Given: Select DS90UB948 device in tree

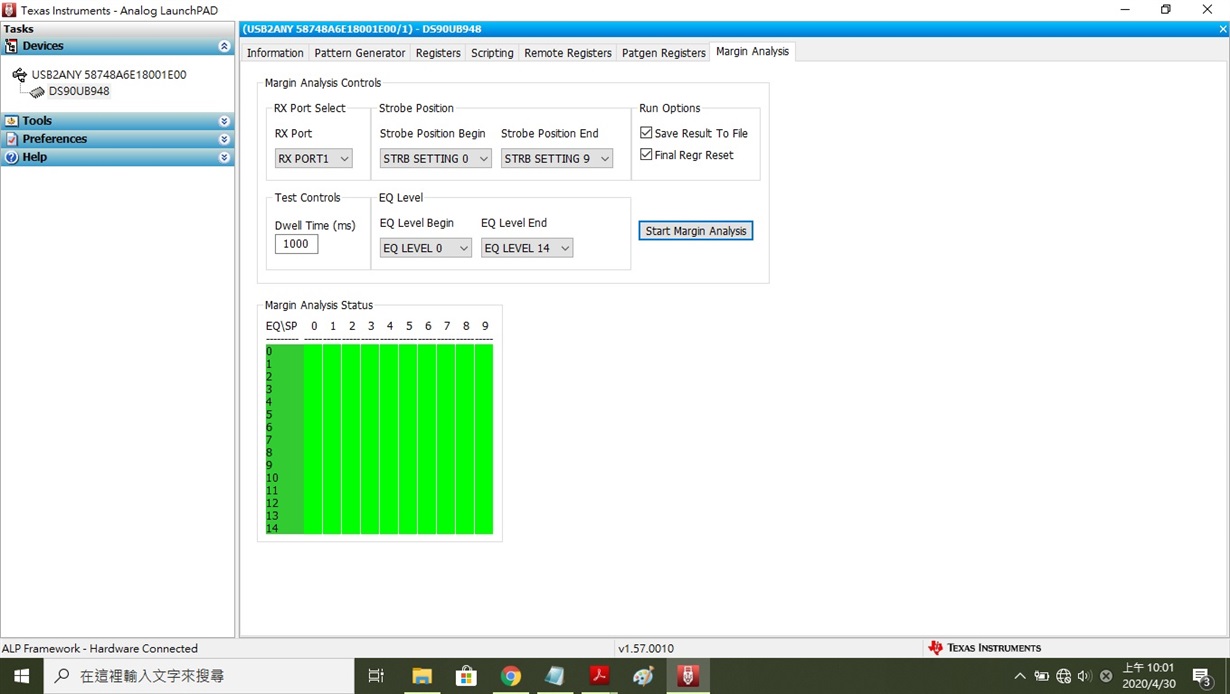Looking at the screenshot, I should point(79,91).
